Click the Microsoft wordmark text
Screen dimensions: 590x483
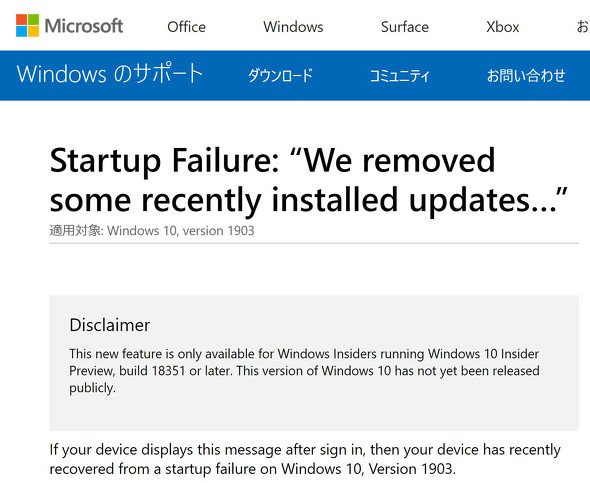click(x=84, y=26)
